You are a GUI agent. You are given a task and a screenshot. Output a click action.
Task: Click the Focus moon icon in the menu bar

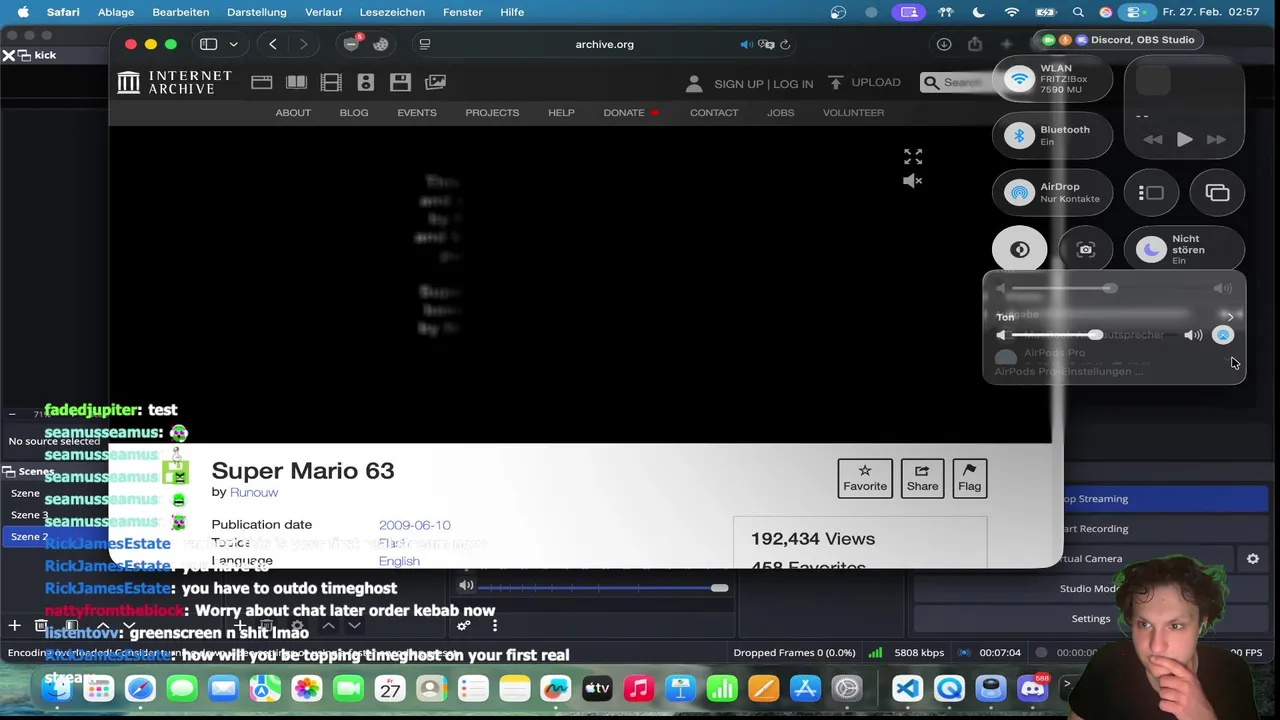click(979, 12)
